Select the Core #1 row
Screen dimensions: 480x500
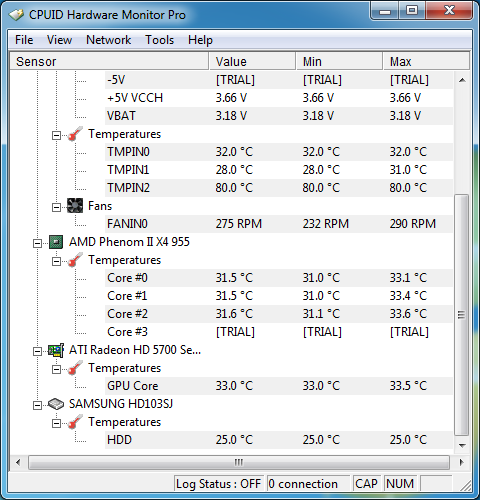tap(279, 296)
